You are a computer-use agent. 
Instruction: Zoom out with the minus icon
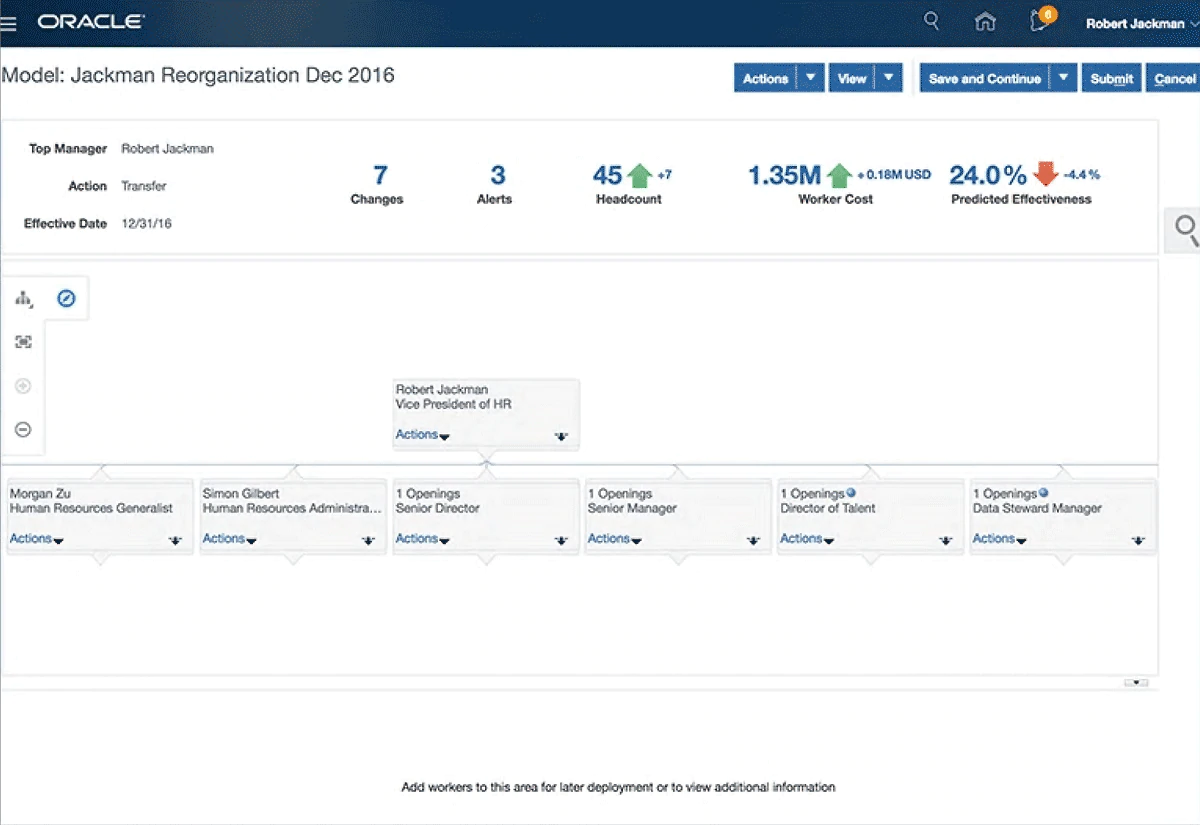(x=23, y=430)
